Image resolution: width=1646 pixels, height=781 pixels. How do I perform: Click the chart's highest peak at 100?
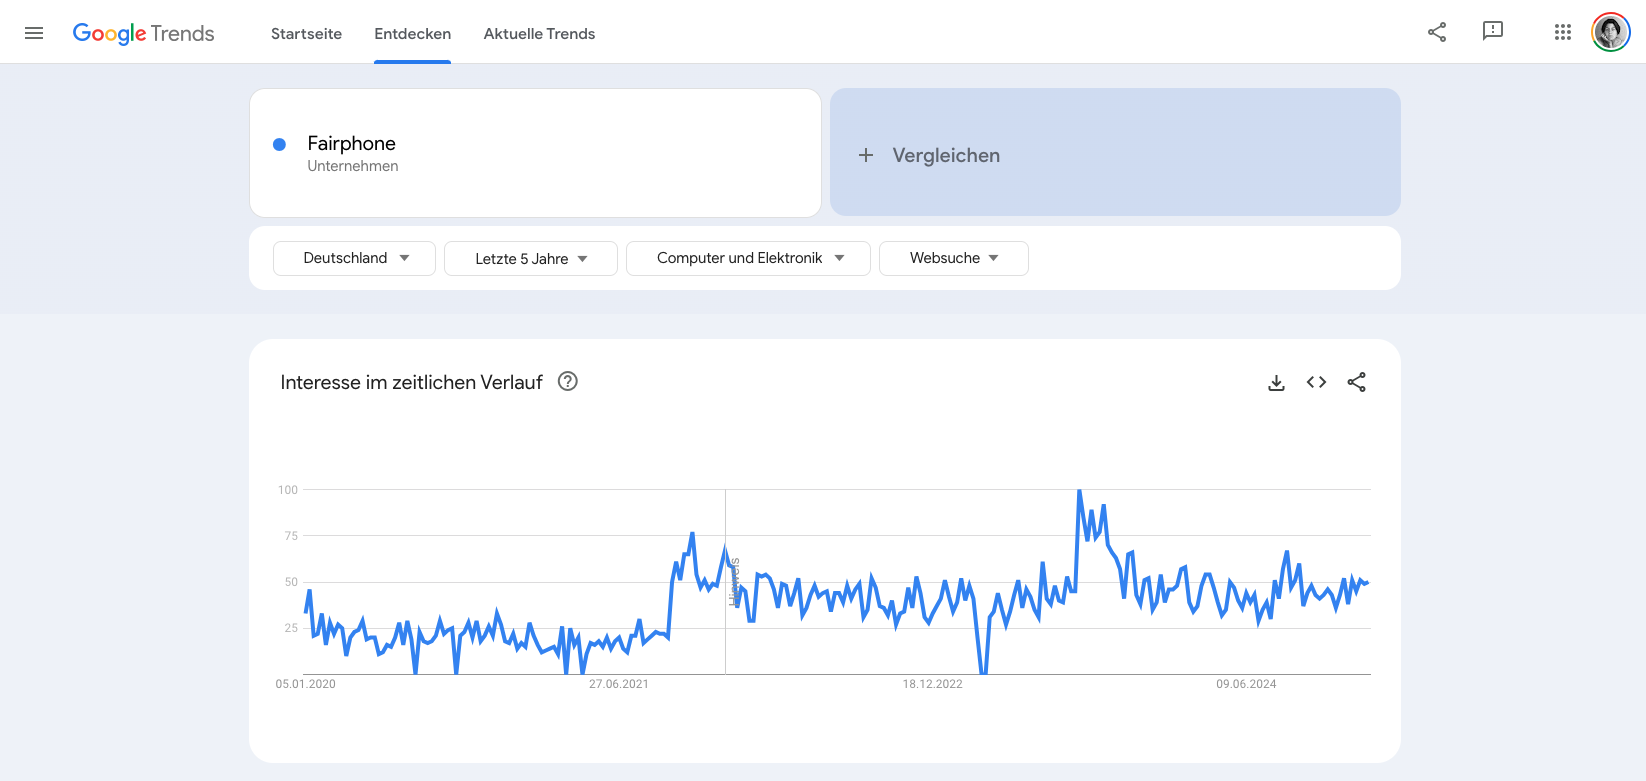coord(1079,491)
